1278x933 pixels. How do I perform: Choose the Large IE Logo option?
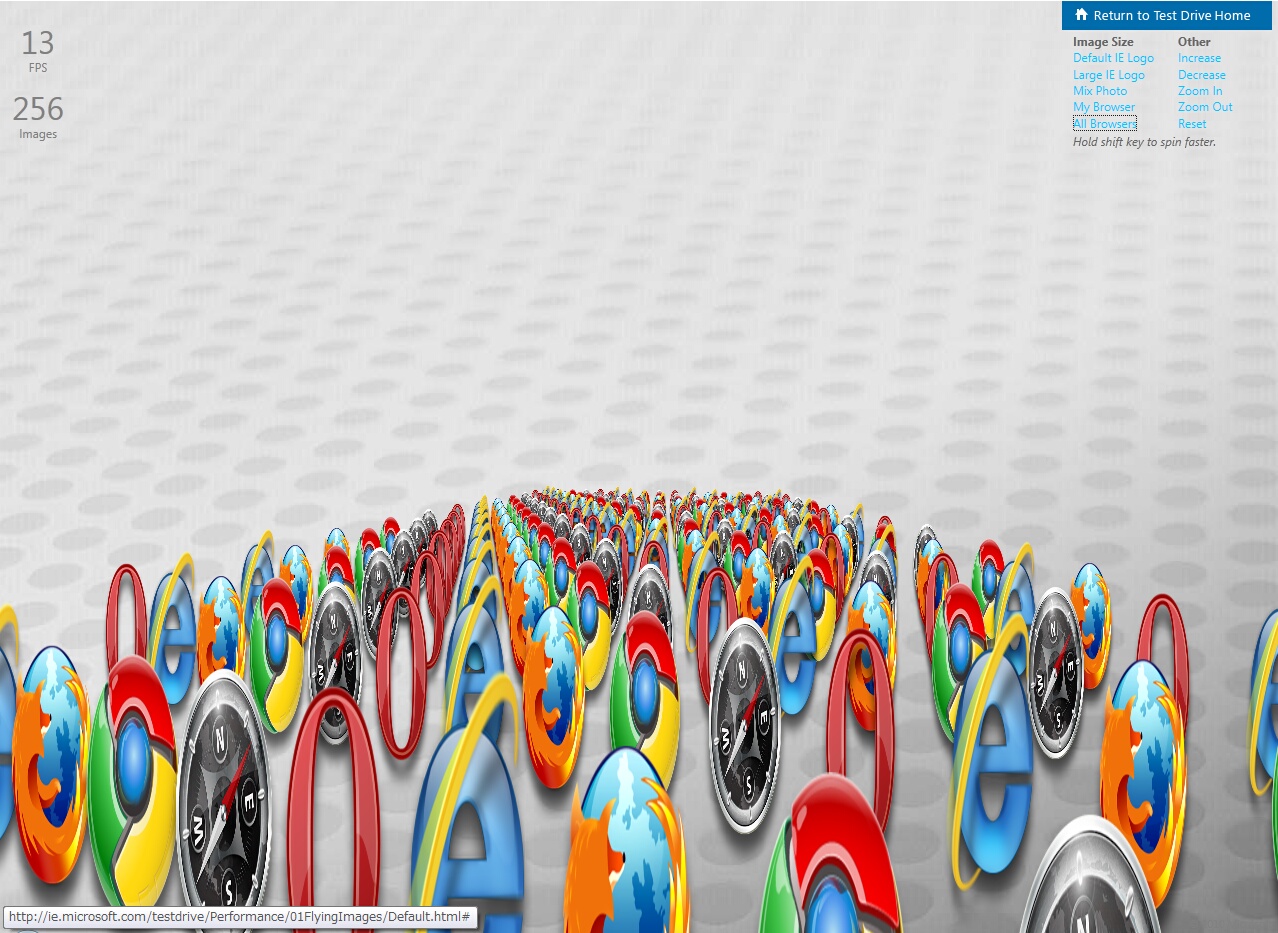[x=1109, y=75]
